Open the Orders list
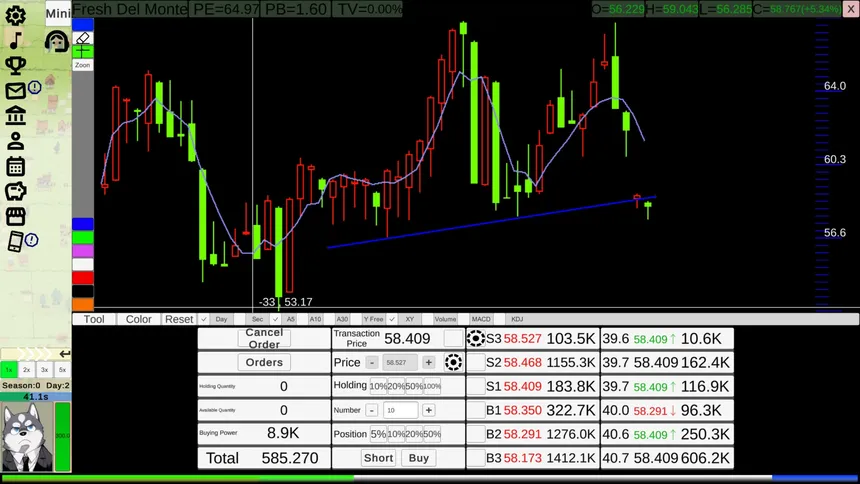 [264, 362]
